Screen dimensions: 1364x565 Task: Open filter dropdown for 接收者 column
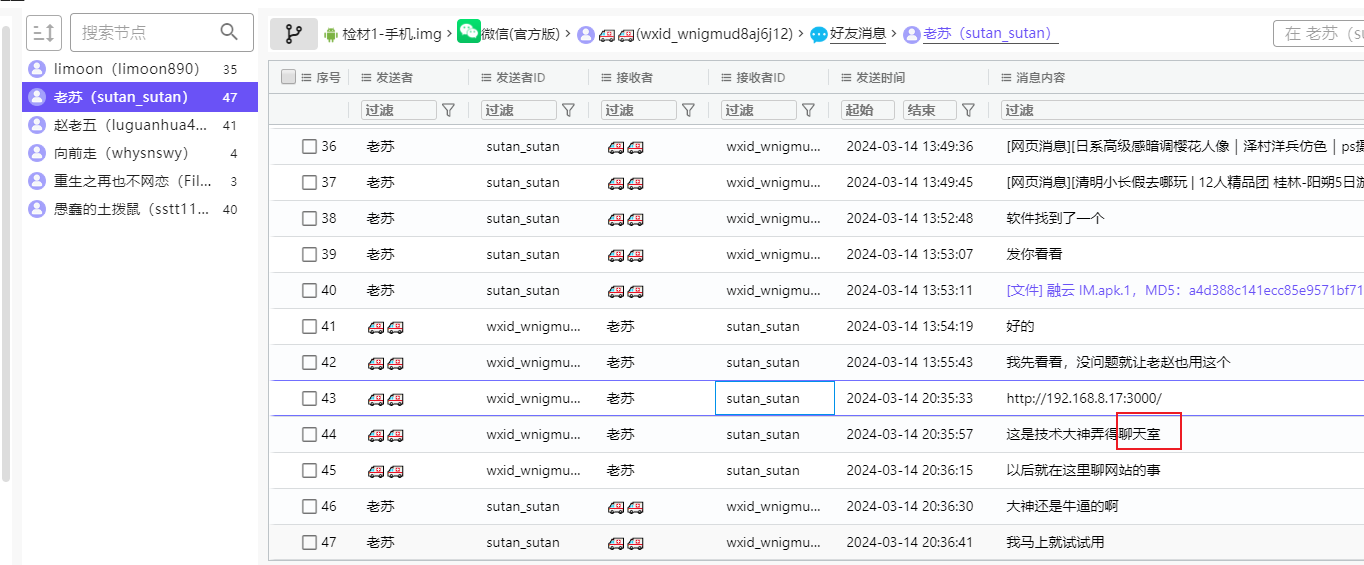click(688, 110)
